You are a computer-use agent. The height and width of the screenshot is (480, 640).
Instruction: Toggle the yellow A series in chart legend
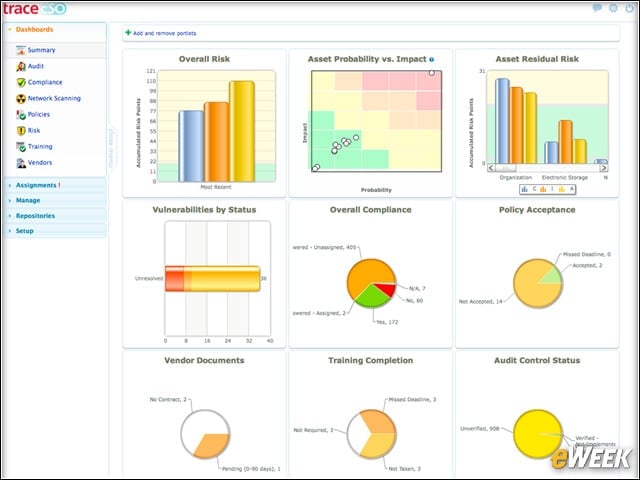pos(566,189)
